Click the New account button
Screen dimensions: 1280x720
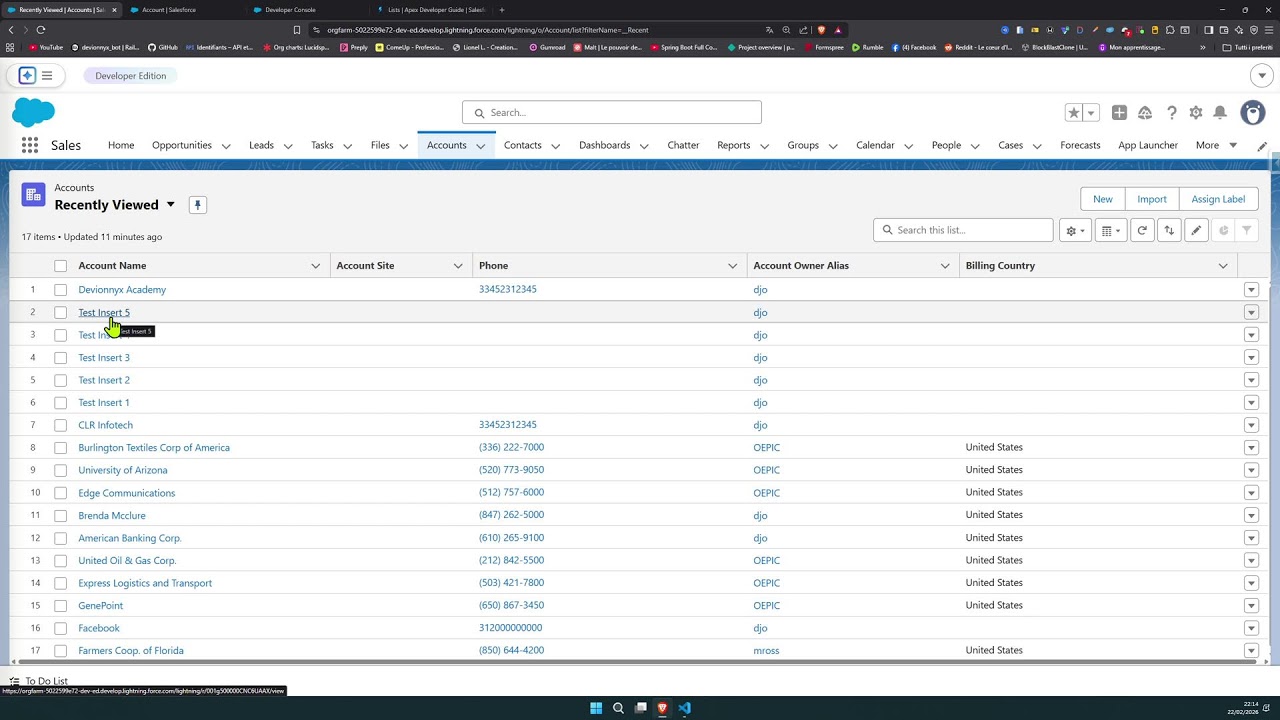(1103, 199)
